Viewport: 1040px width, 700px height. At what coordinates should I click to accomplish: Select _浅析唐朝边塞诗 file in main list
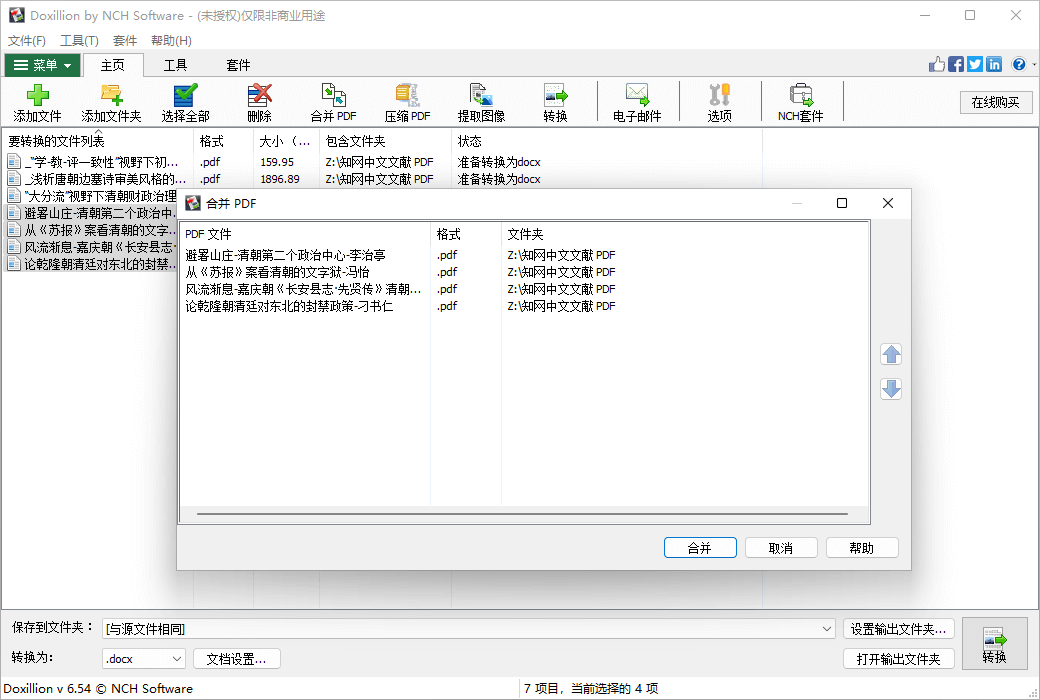point(105,179)
